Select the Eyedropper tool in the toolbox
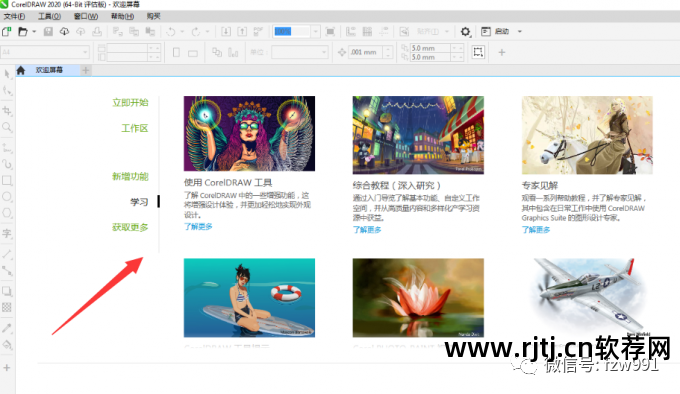The image size is (680, 394). tap(7, 328)
